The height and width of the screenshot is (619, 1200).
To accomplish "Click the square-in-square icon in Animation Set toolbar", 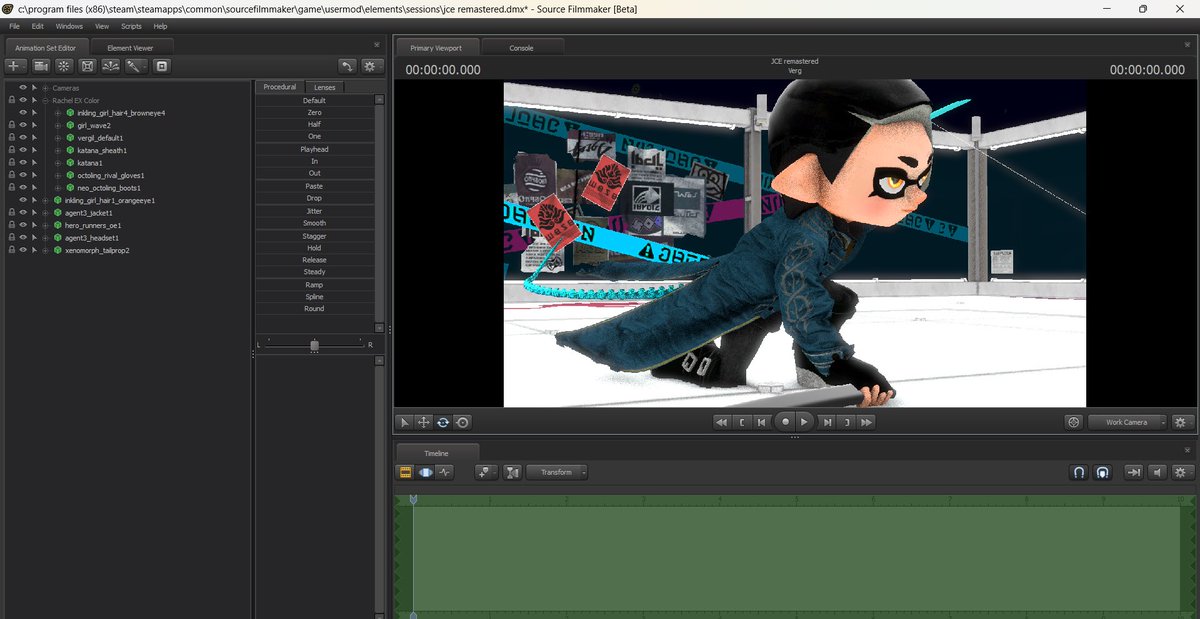I will pos(162,66).
